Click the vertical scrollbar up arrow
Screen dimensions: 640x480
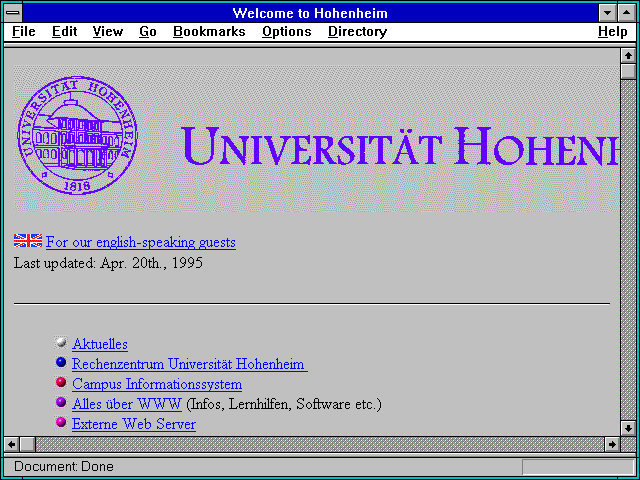tap(628, 56)
